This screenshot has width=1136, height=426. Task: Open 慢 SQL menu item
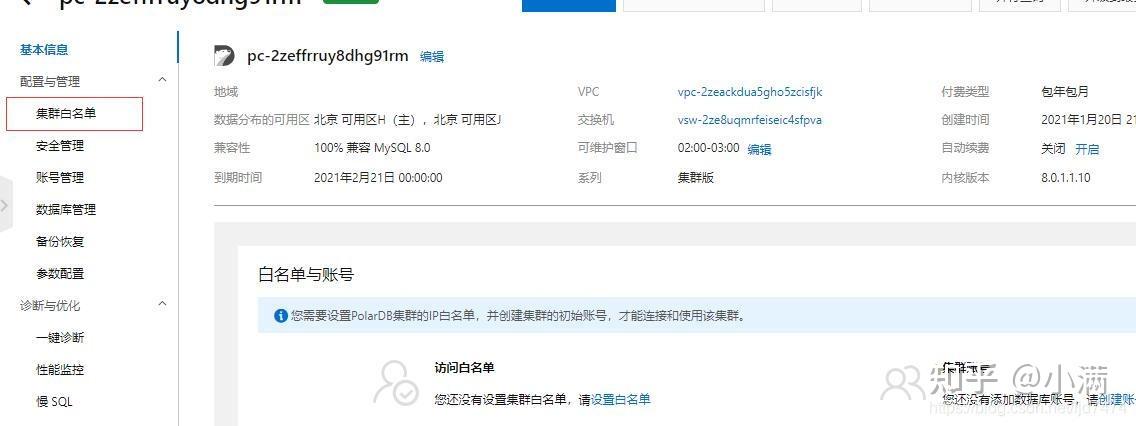[54, 401]
